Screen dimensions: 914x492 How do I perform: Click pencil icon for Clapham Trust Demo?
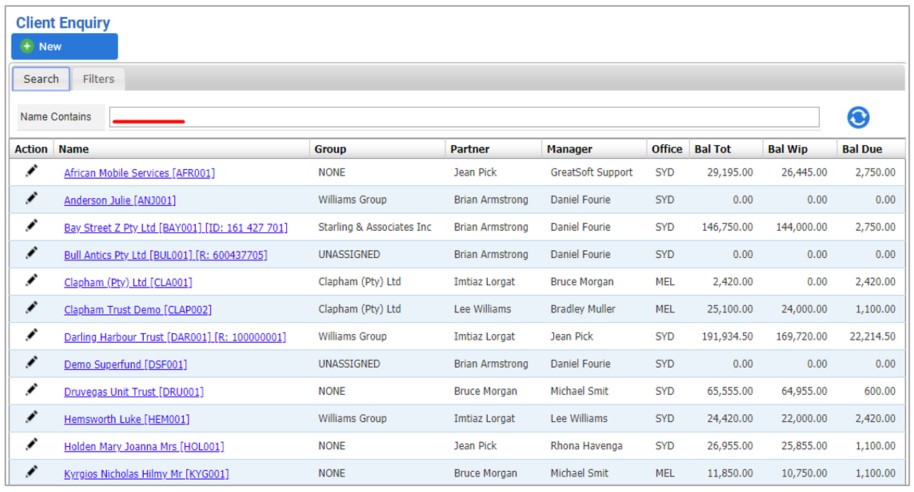31,308
